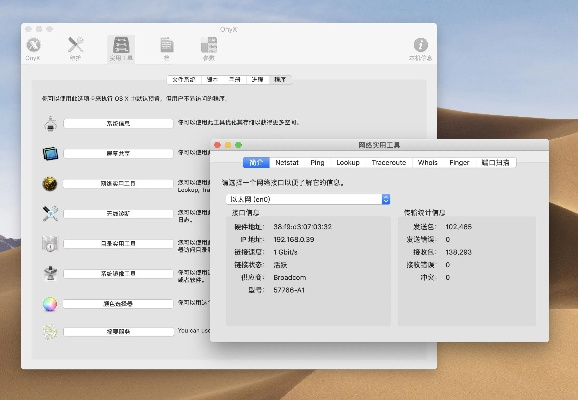Select the third segment of OnyX Utilities tabs
Viewport: 578px width, 400px height.
tap(234, 80)
